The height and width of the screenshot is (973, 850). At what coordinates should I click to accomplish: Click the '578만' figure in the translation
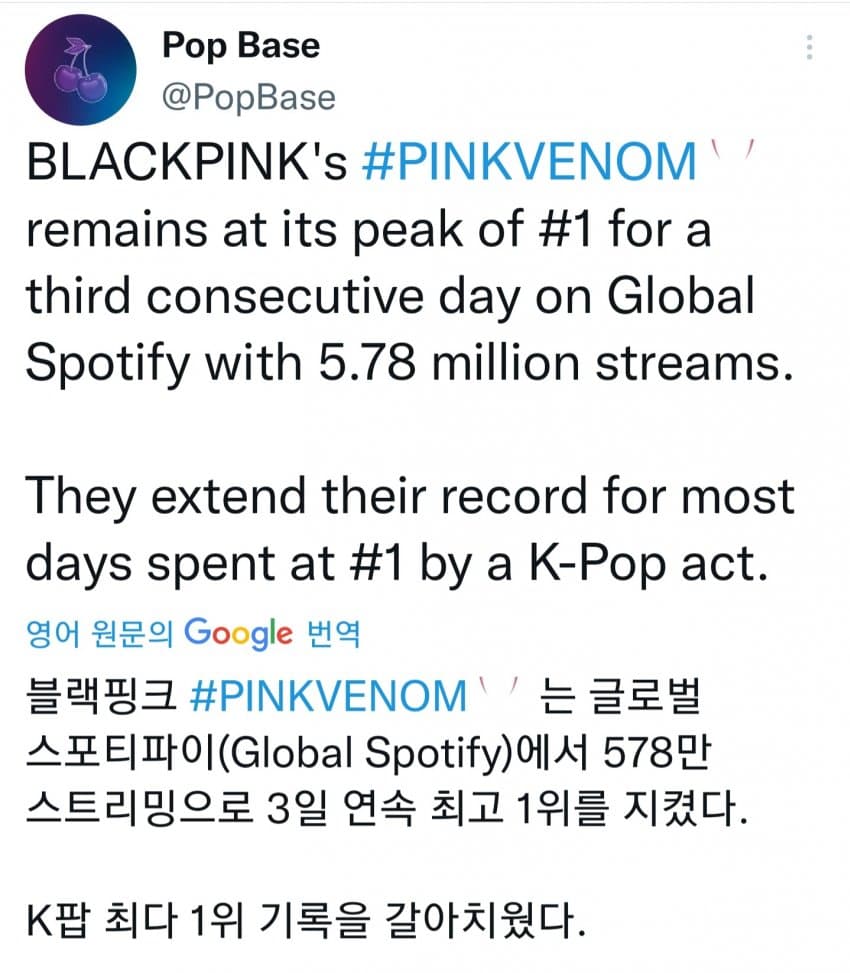[656, 752]
